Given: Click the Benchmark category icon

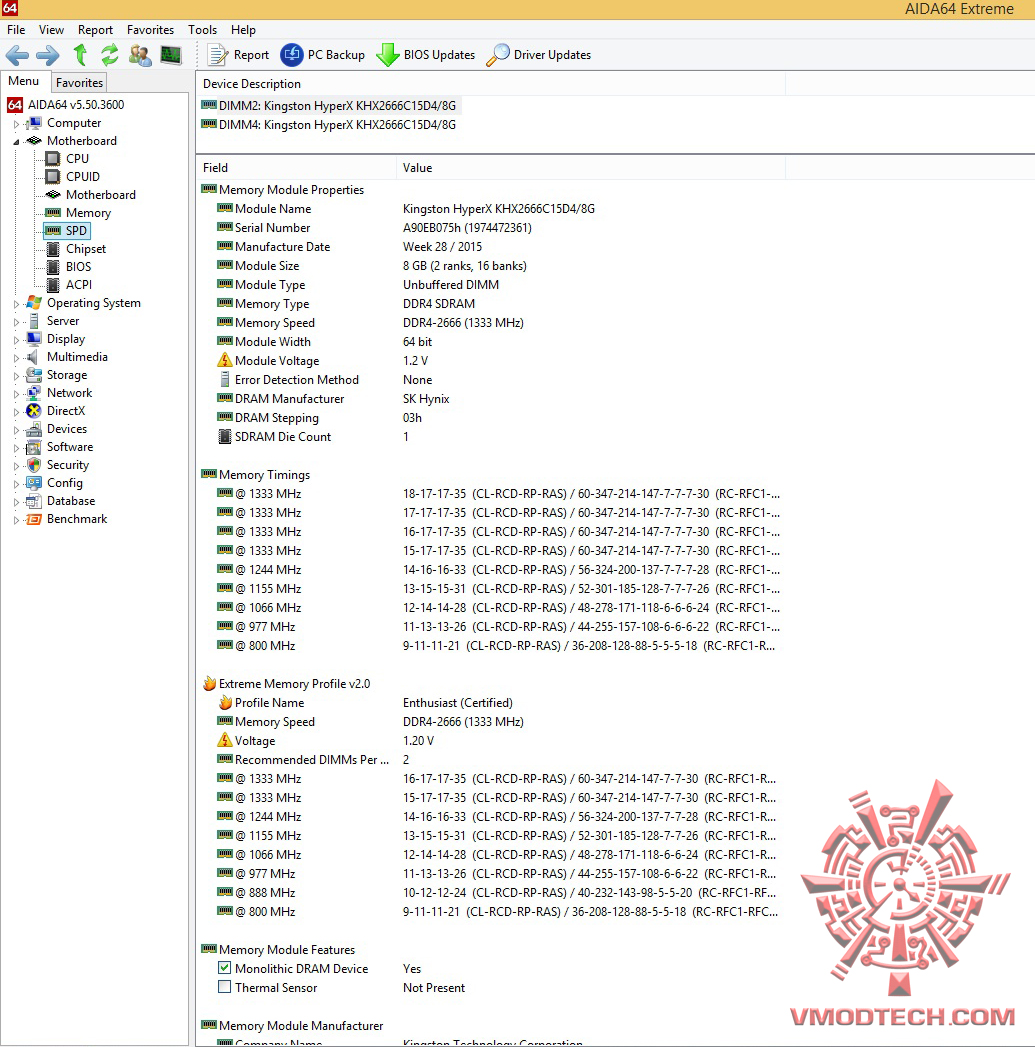Looking at the screenshot, I should pos(33,519).
